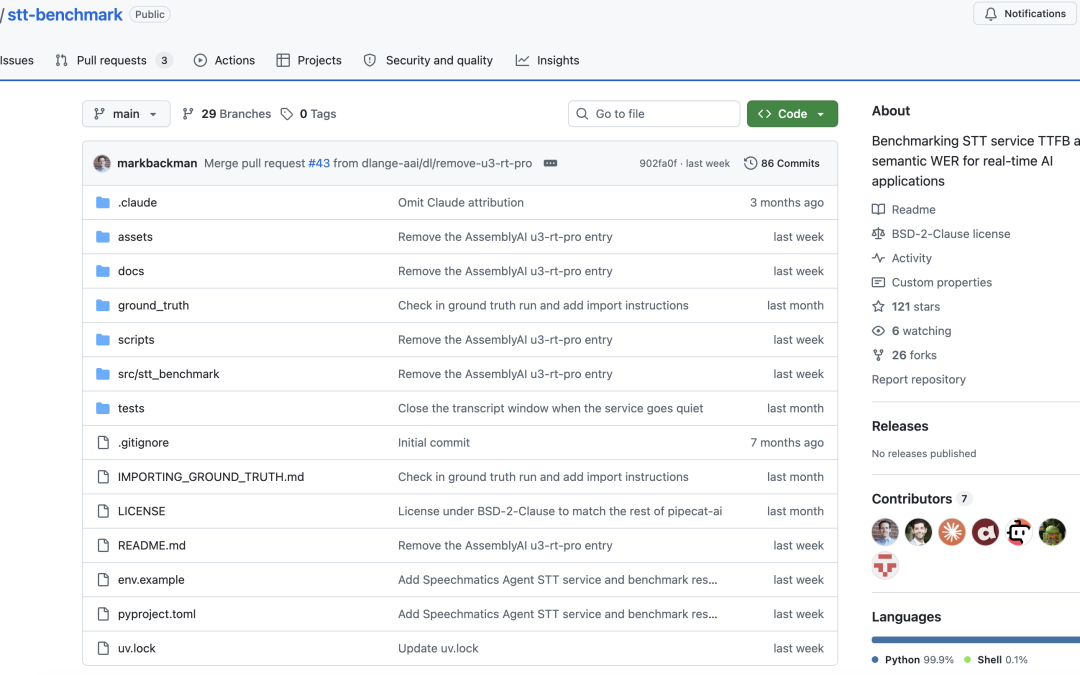Viewport: 1080px width, 675px height.
Task: Open the Activity link
Action: (902, 258)
